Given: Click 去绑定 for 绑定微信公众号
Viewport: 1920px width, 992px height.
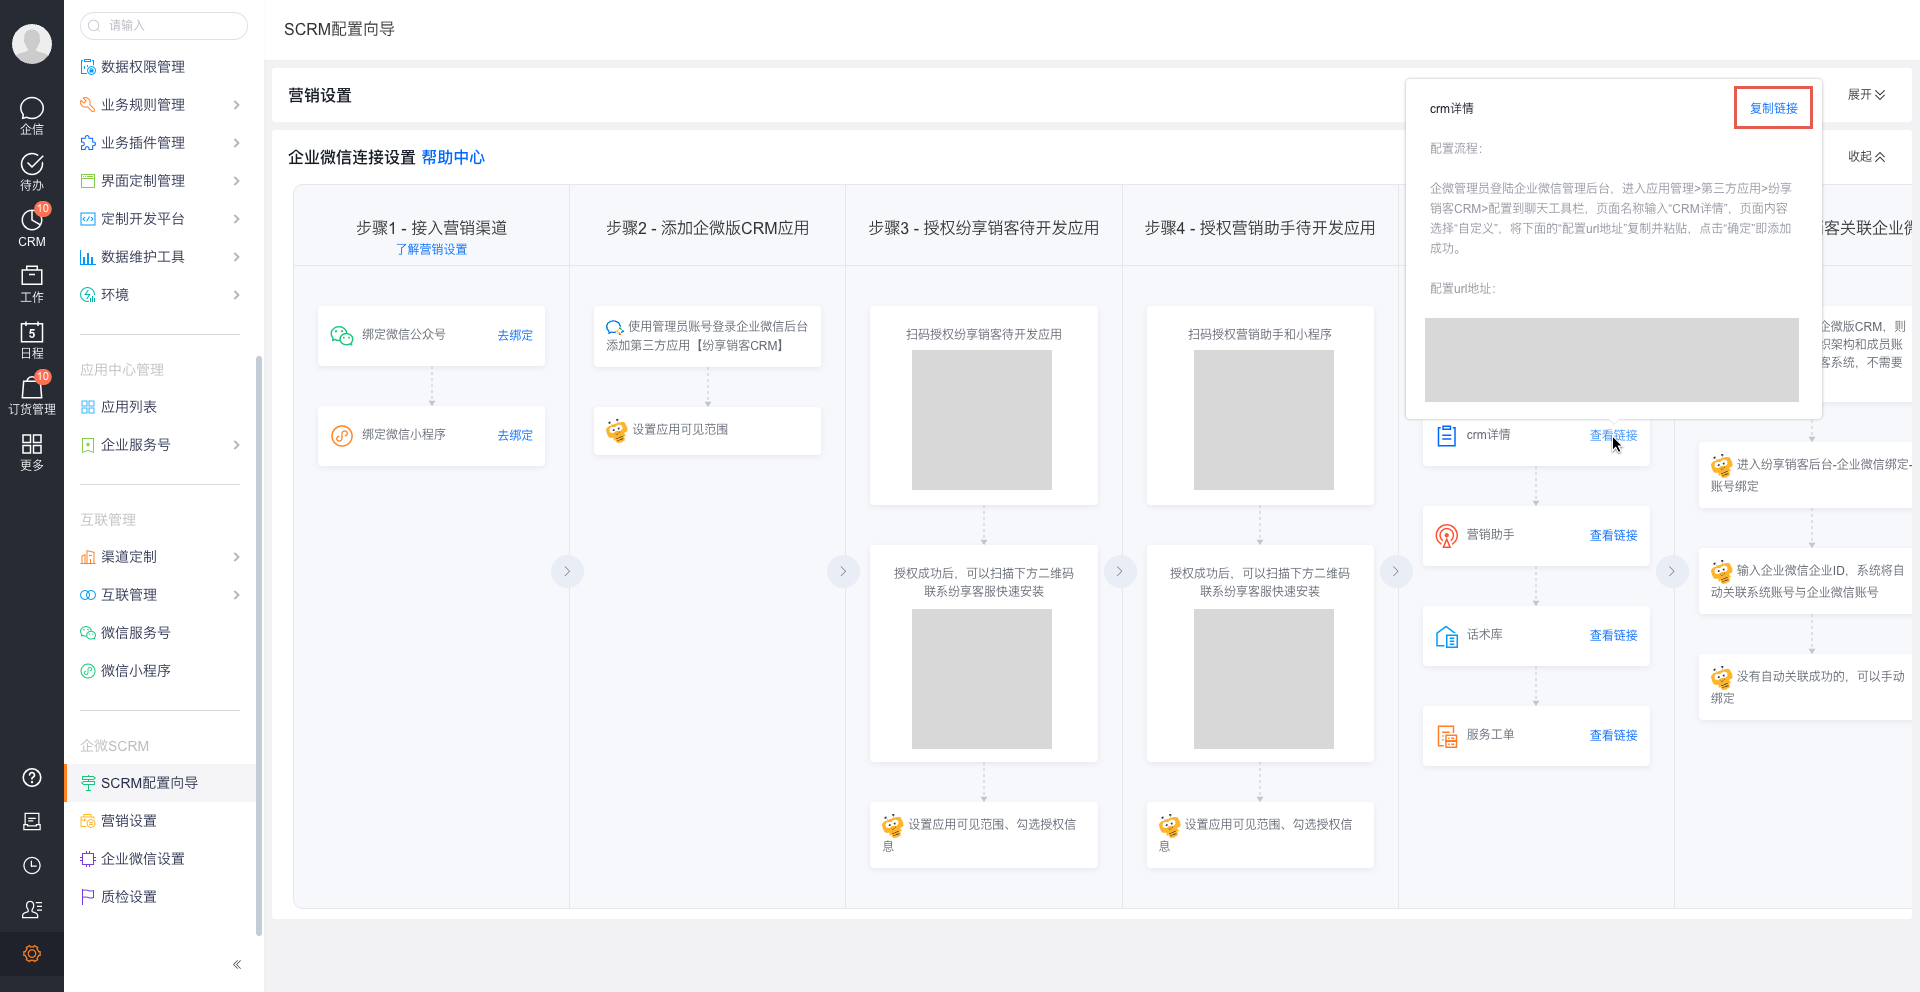Looking at the screenshot, I should pos(515,335).
